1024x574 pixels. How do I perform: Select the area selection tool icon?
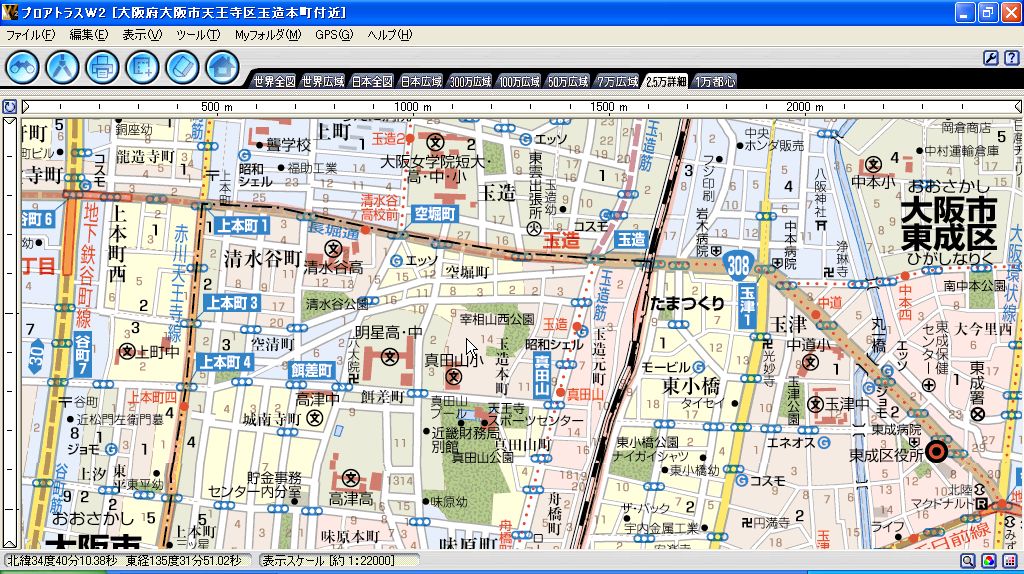143,67
